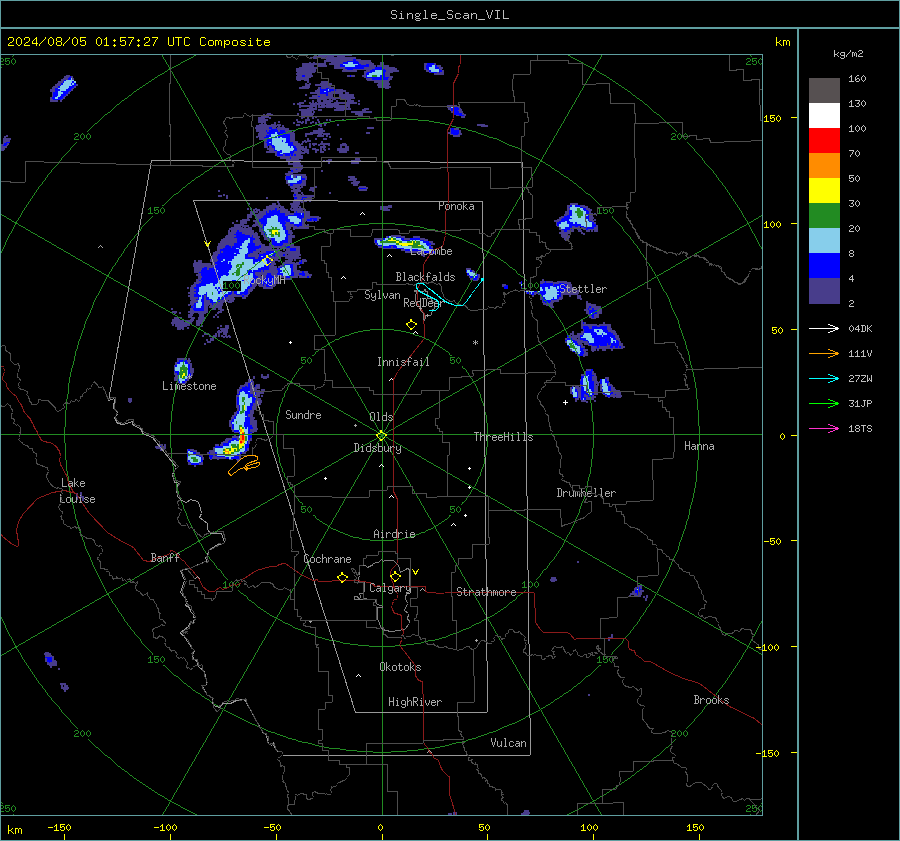The width and height of the screenshot is (900, 841).
Task: Click the Banff label
Action: point(165,557)
